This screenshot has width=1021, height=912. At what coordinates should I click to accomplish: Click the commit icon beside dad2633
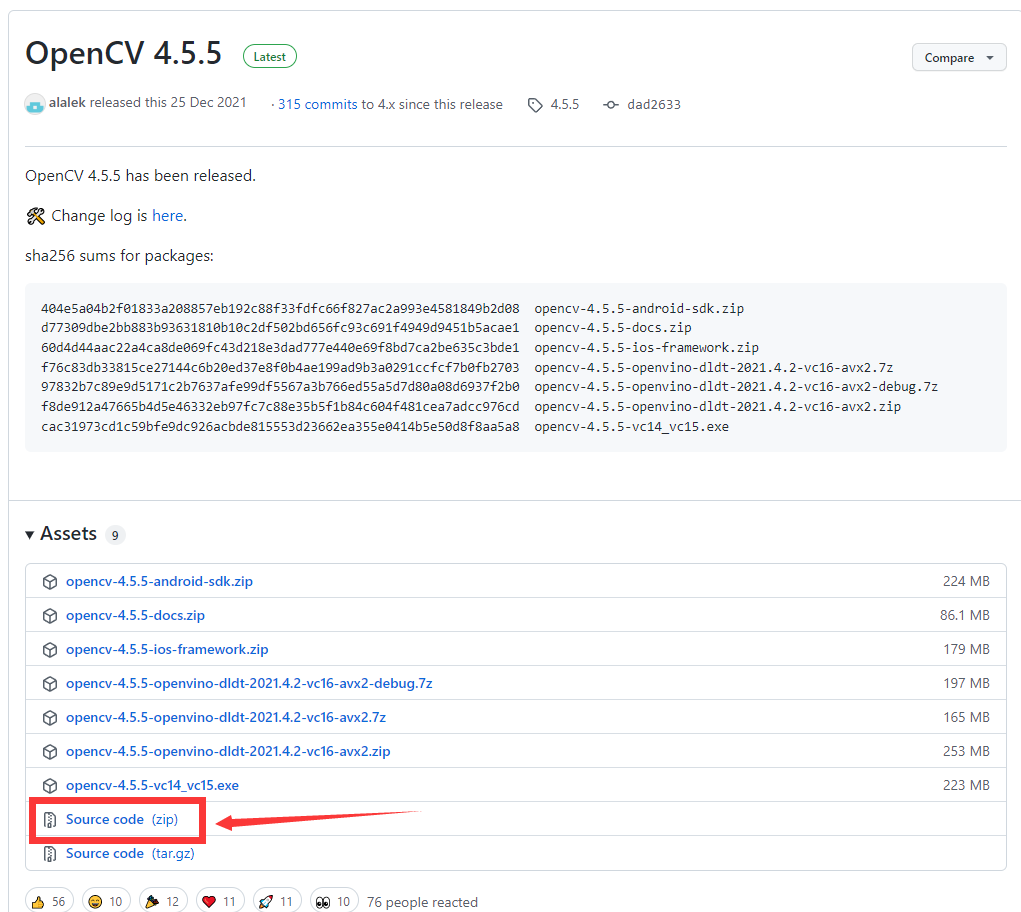tap(611, 105)
